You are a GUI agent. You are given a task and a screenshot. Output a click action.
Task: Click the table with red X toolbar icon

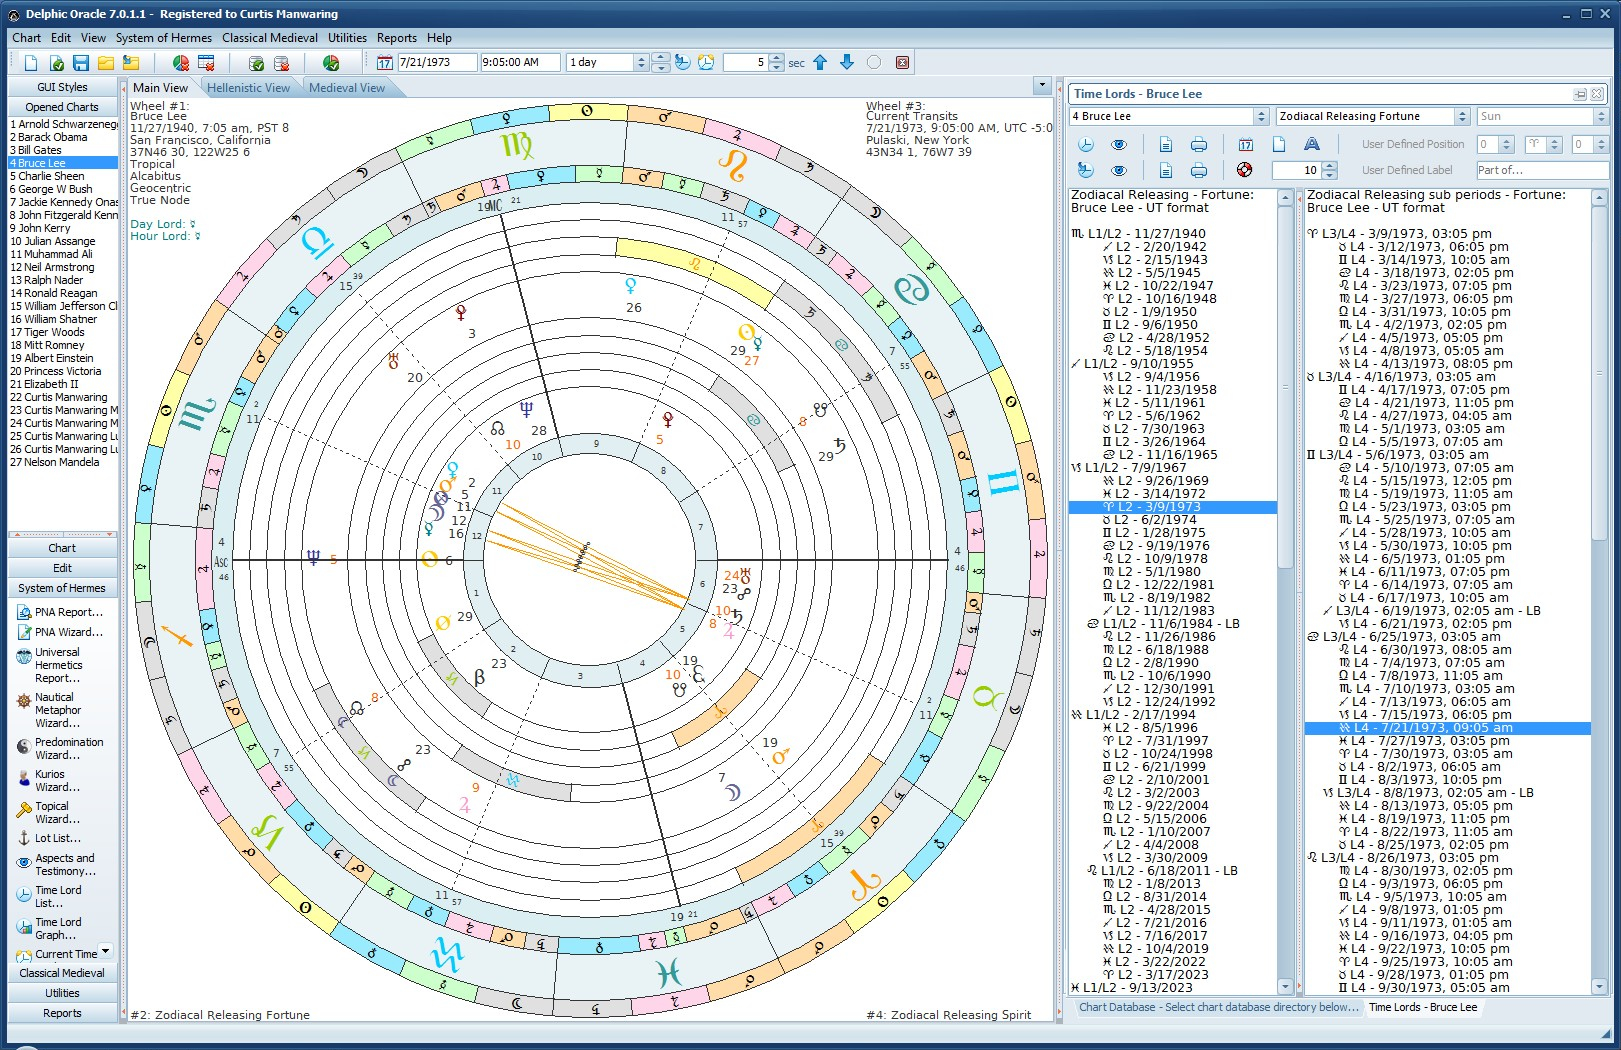pyautogui.click(x=206, y=63)
